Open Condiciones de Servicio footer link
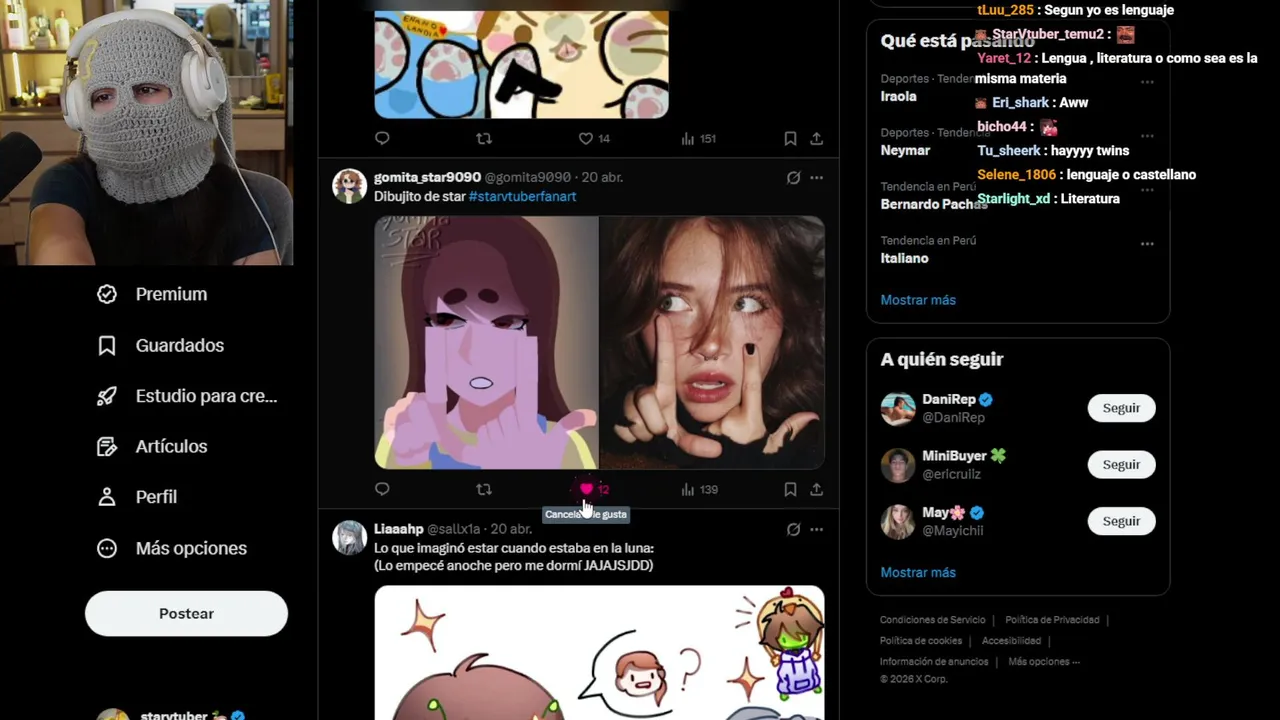The height and width of the screenshot is (720, 1280). coord(932,620)
